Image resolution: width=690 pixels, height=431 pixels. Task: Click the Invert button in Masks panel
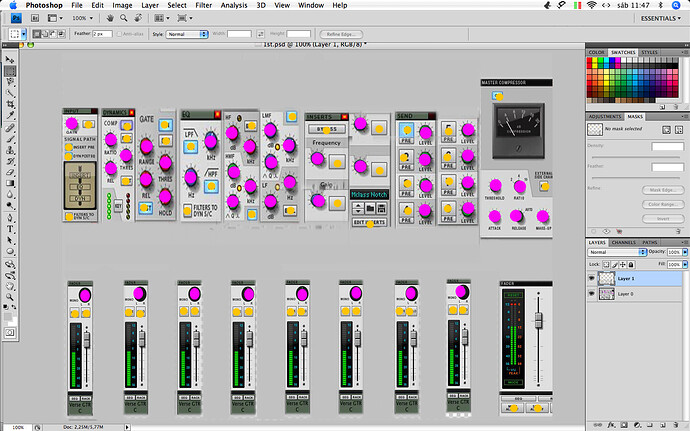point(663,219)
